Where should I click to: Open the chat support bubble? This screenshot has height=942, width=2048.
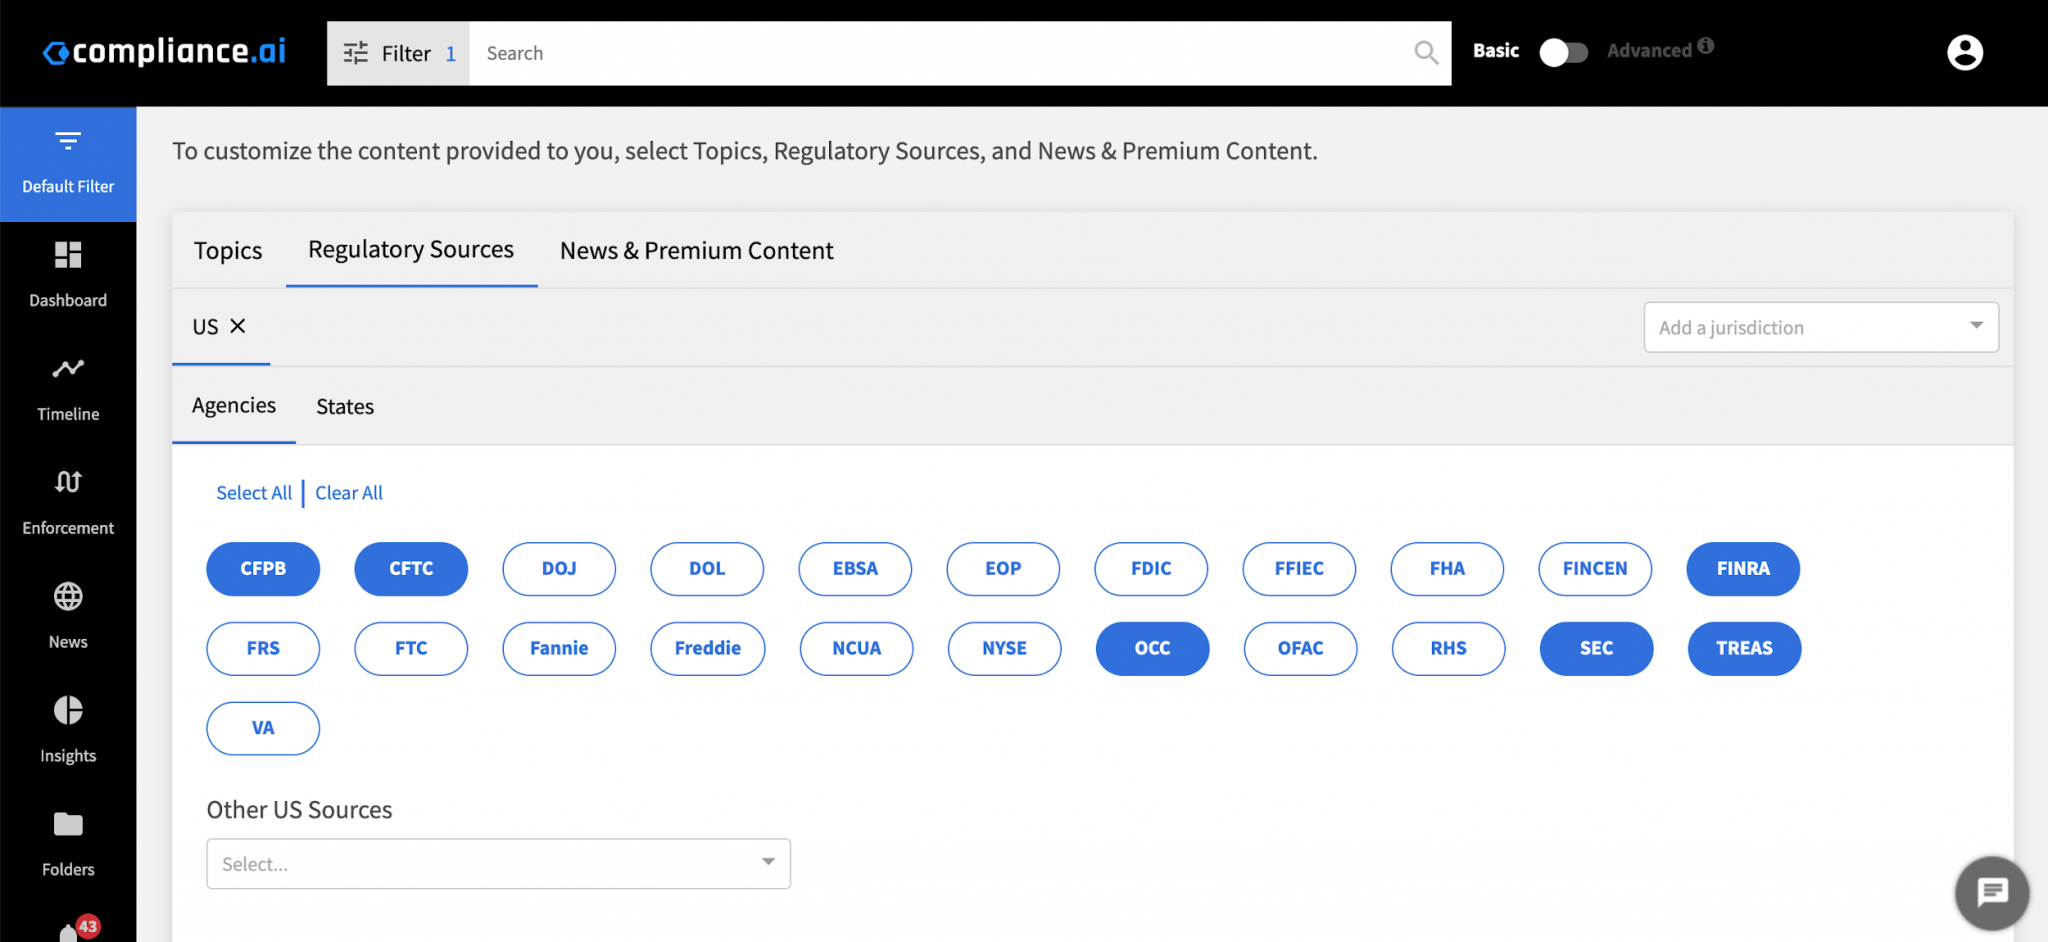point(1992,892)
